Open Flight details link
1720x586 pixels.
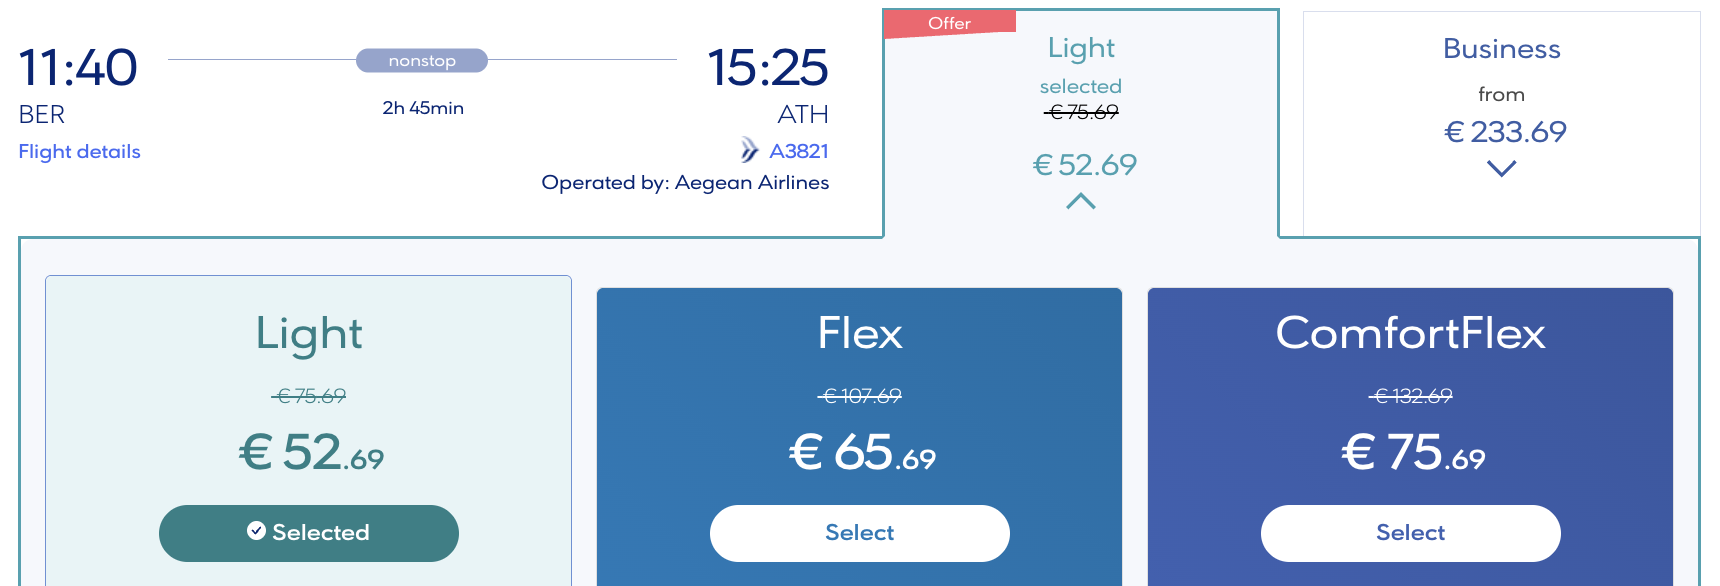(x=79, y=151)
